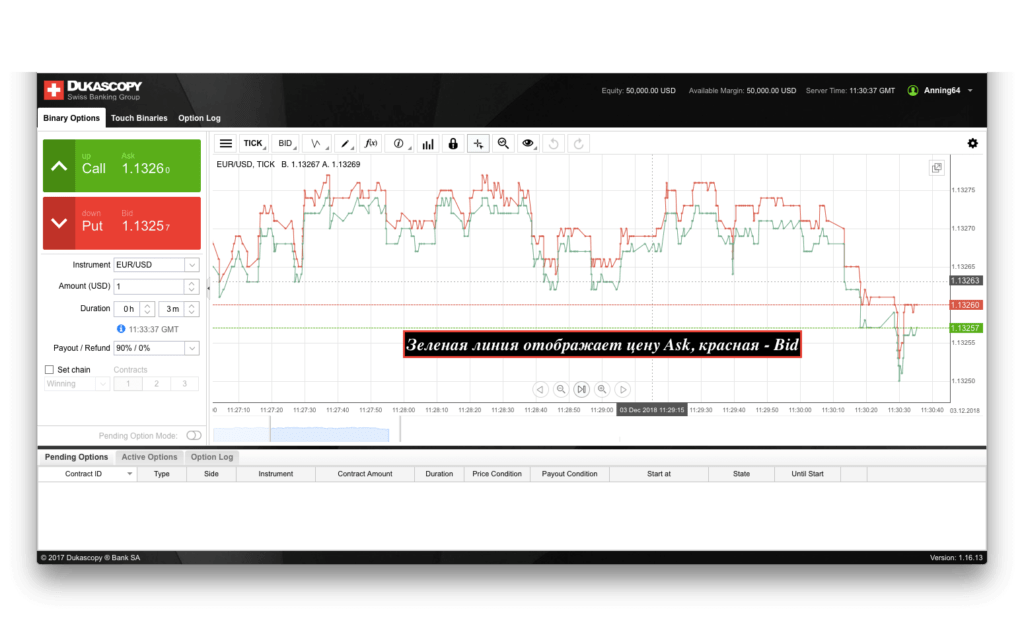Detach chart with the pop-out icon
This screenshot has height=617, width=1024.
[937, 168]
